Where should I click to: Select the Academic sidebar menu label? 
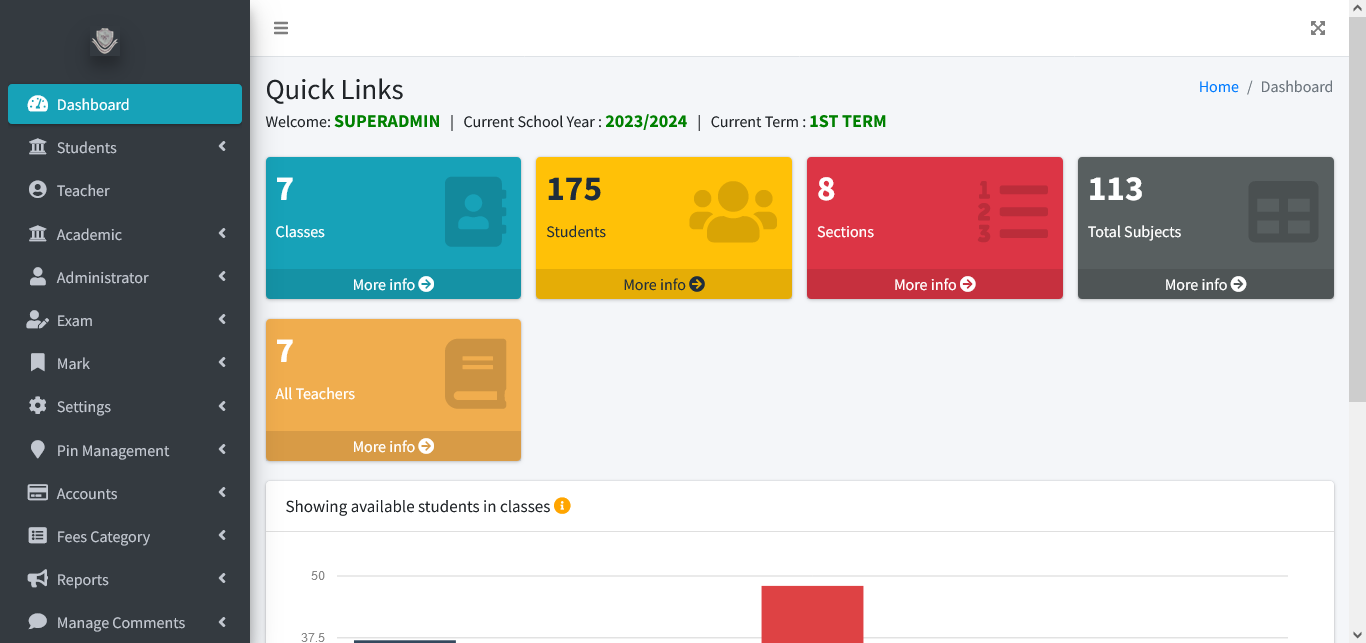(89, 234)
